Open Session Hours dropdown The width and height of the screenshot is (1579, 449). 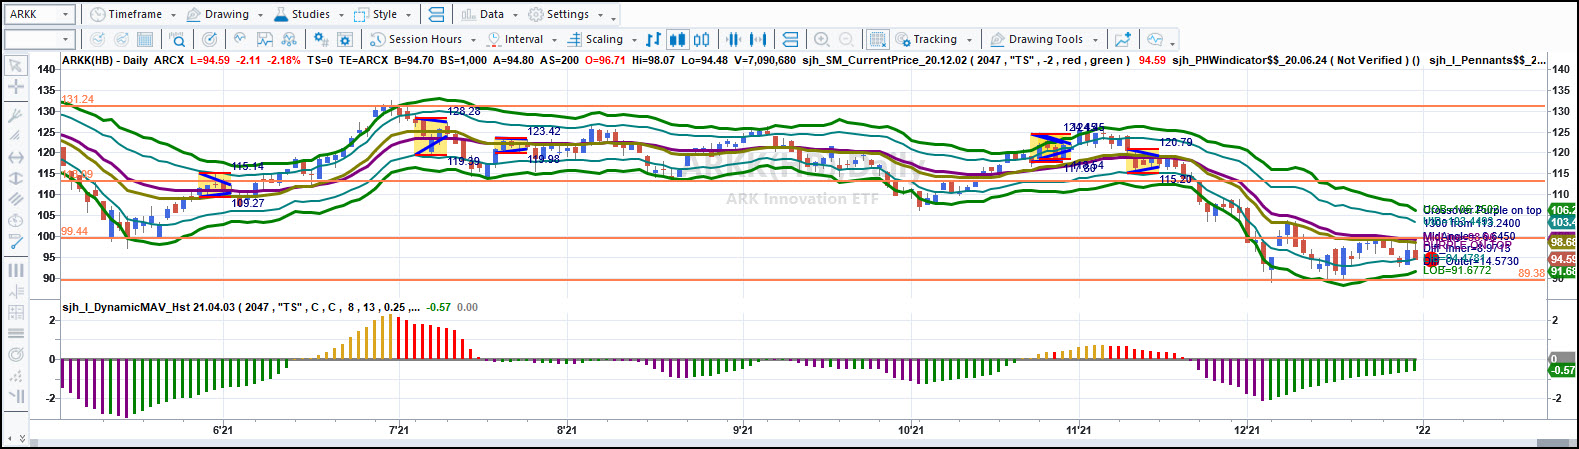423,39
